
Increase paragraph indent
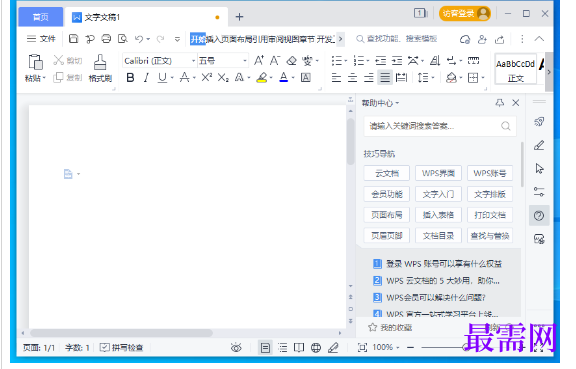point(397,60)
